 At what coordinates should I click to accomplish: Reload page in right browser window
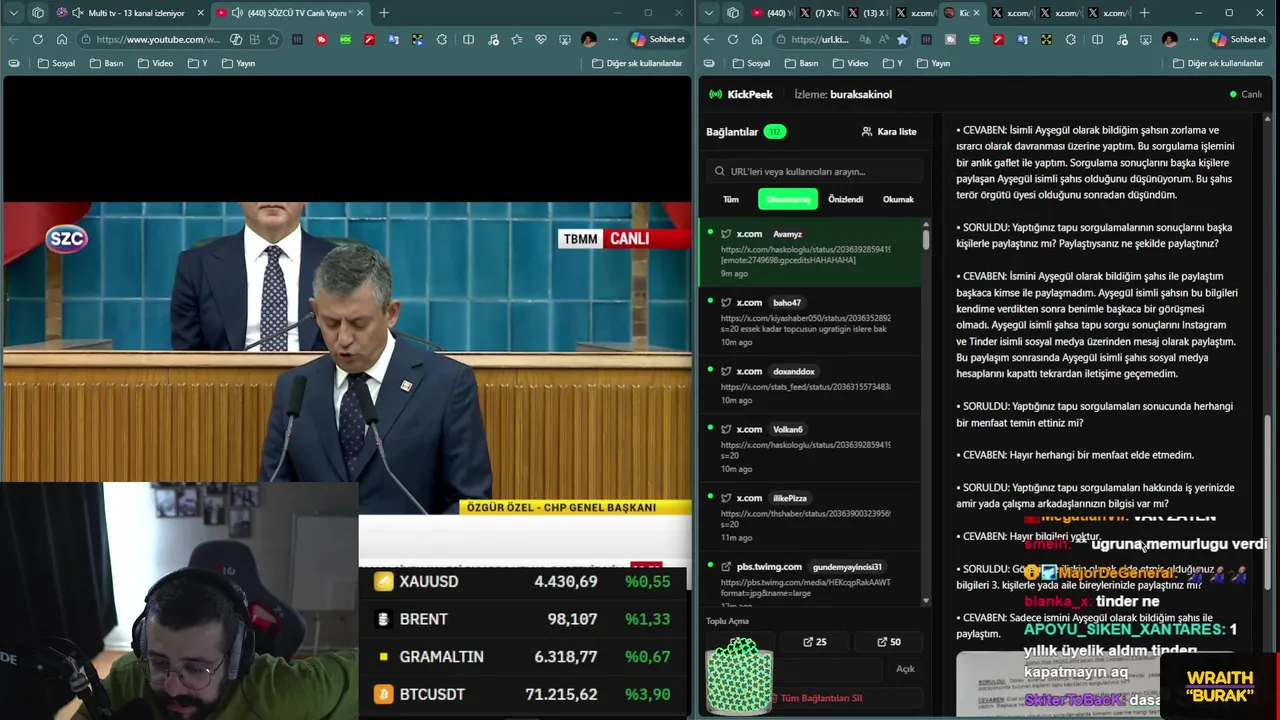pyautogui.click(x=732, y=39)
